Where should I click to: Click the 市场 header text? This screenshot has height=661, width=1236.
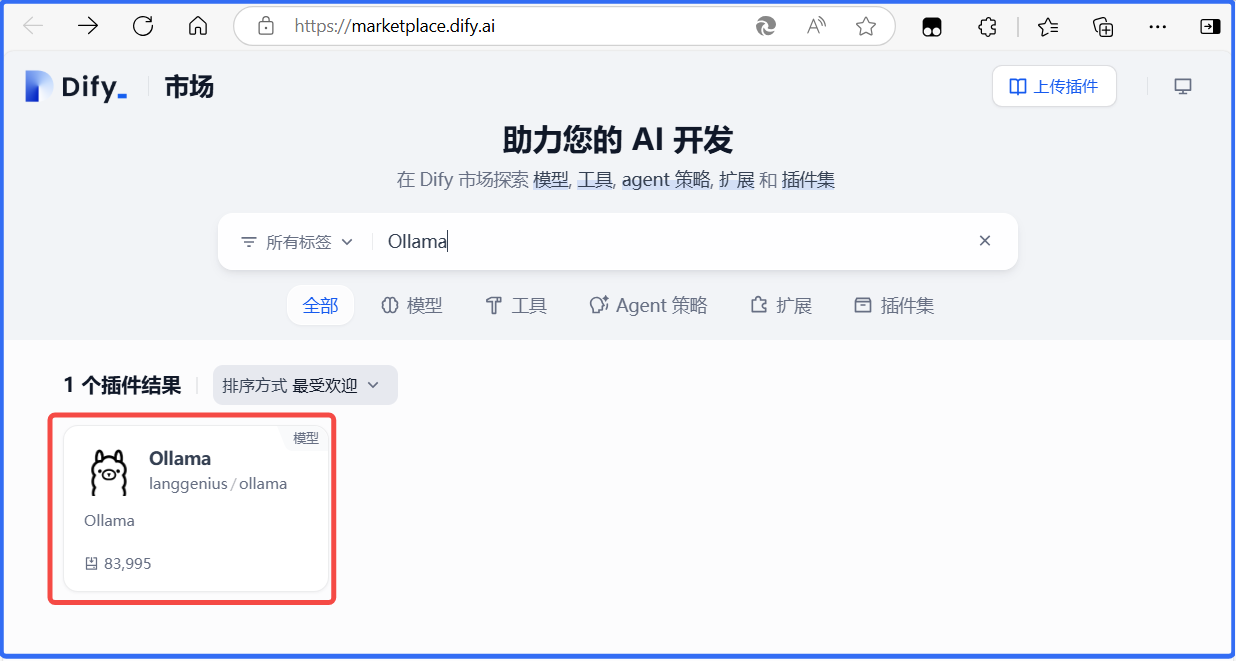click(189, 87)
